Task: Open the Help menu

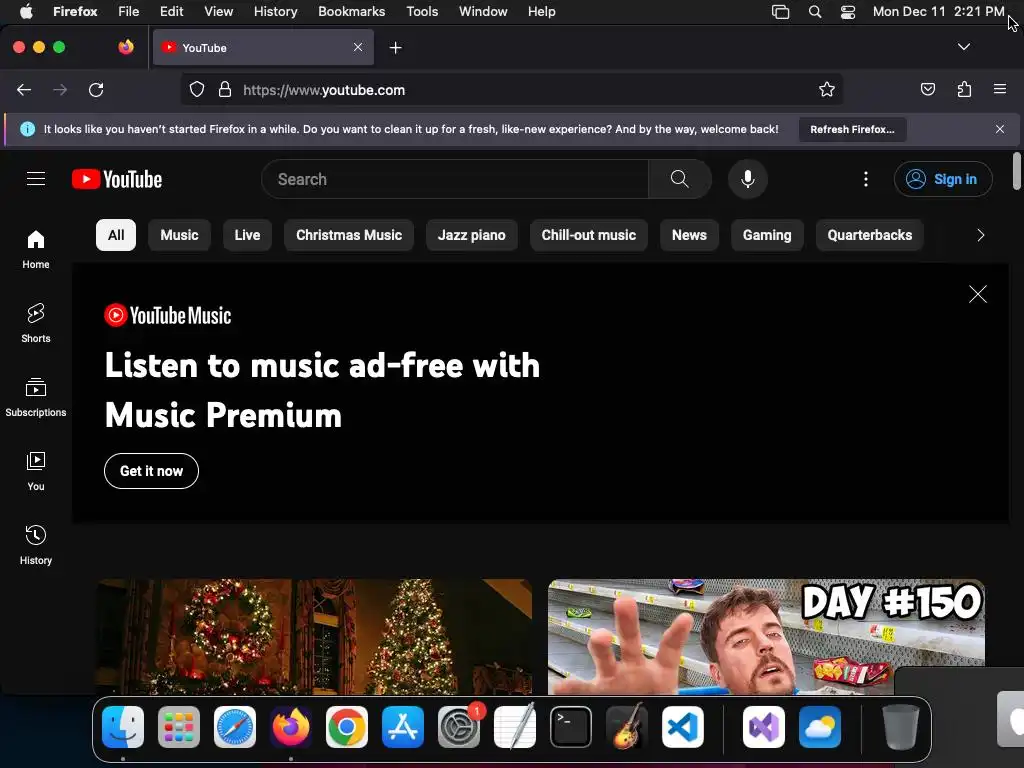Action: (541, 11)
